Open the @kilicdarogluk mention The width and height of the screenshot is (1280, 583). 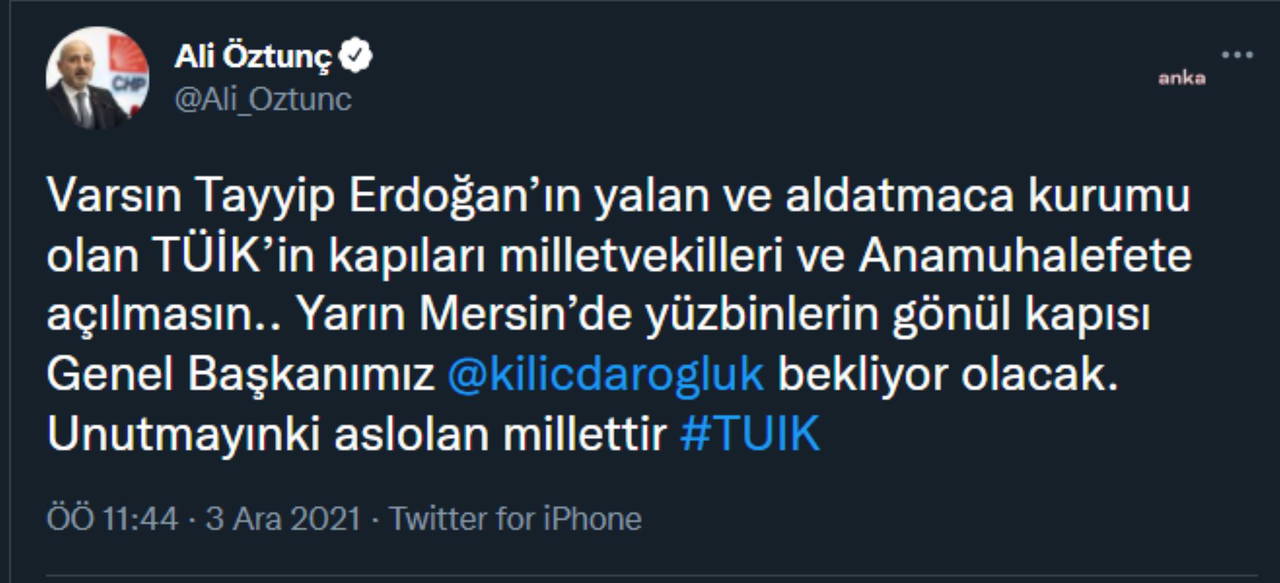tap(606, 375)
